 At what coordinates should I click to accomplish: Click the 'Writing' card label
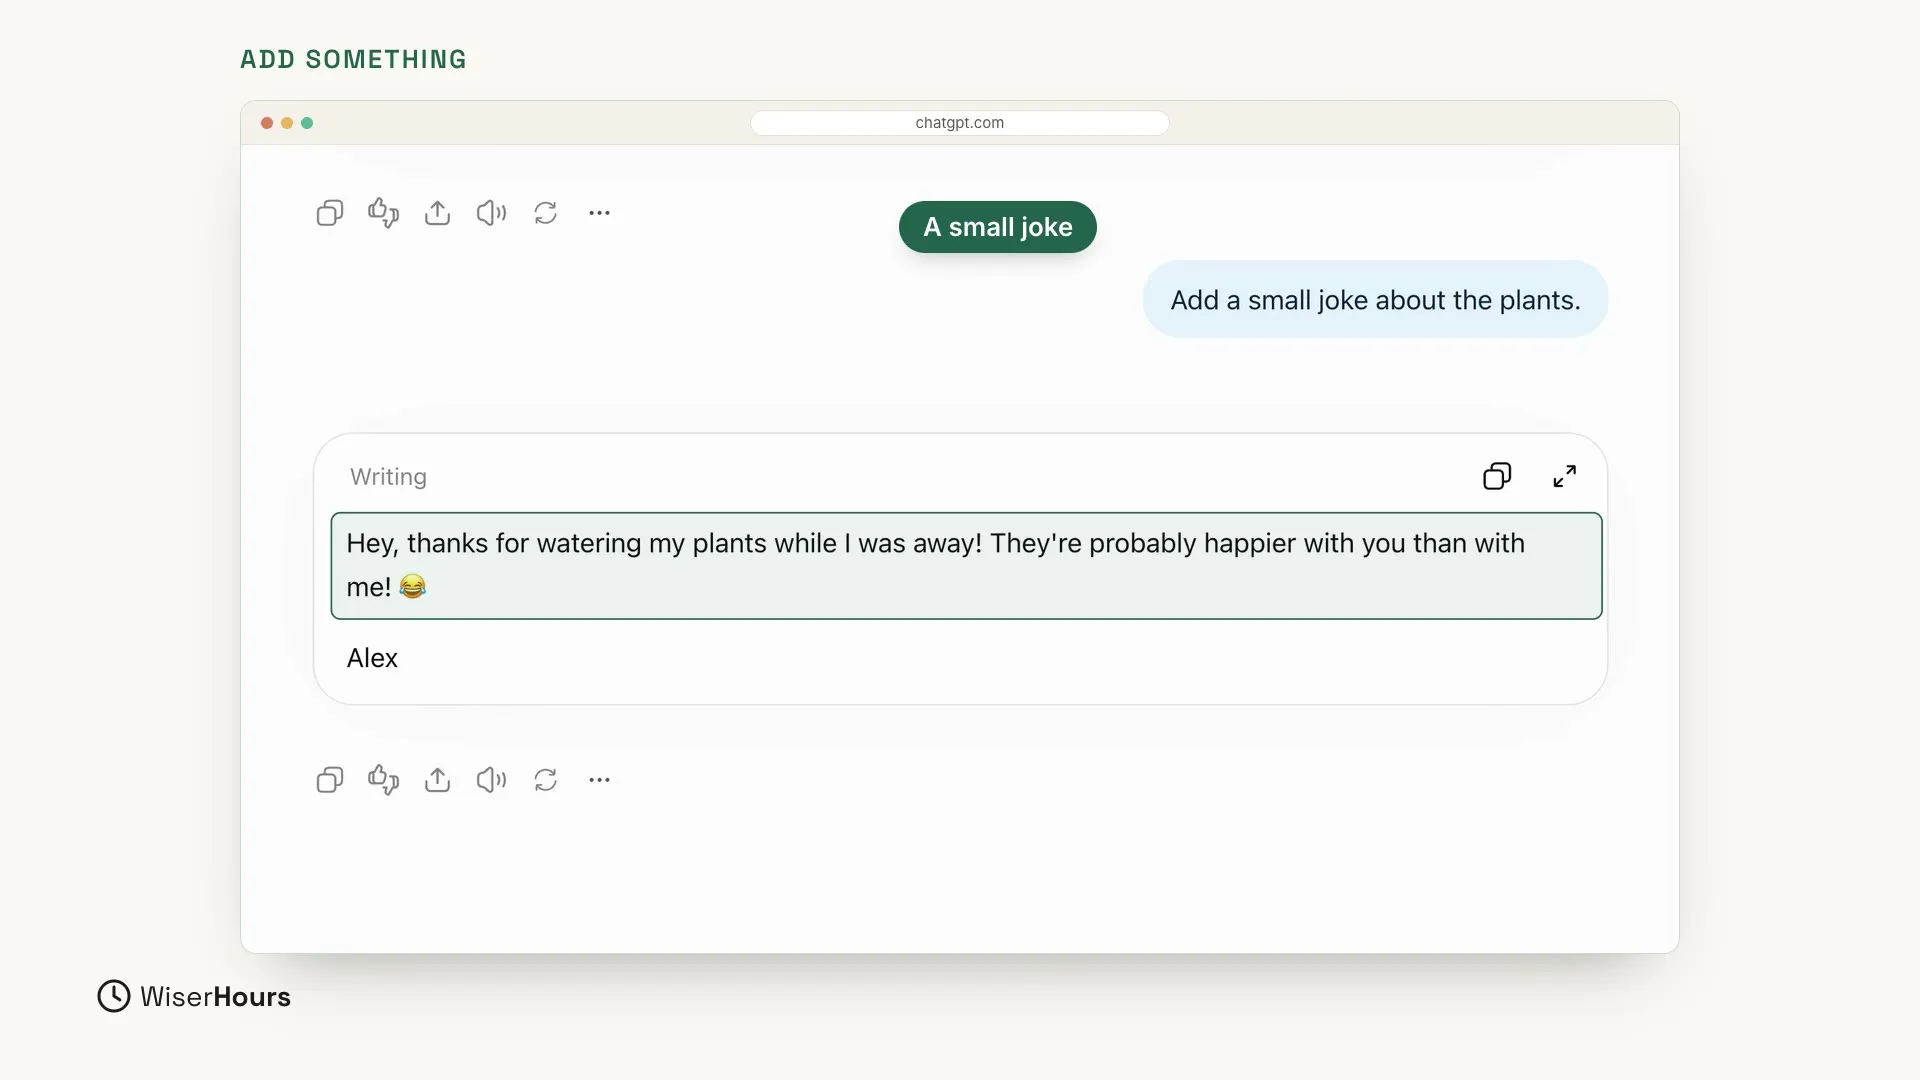[x=388, y=477]
